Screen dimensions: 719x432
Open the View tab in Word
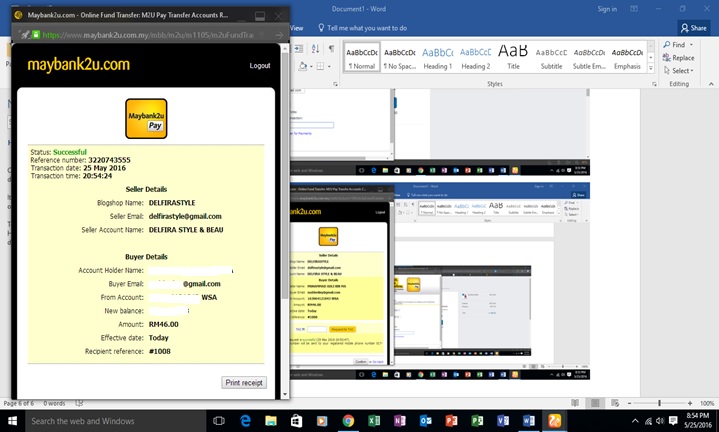pyautogui.click(x=297, y=28)
